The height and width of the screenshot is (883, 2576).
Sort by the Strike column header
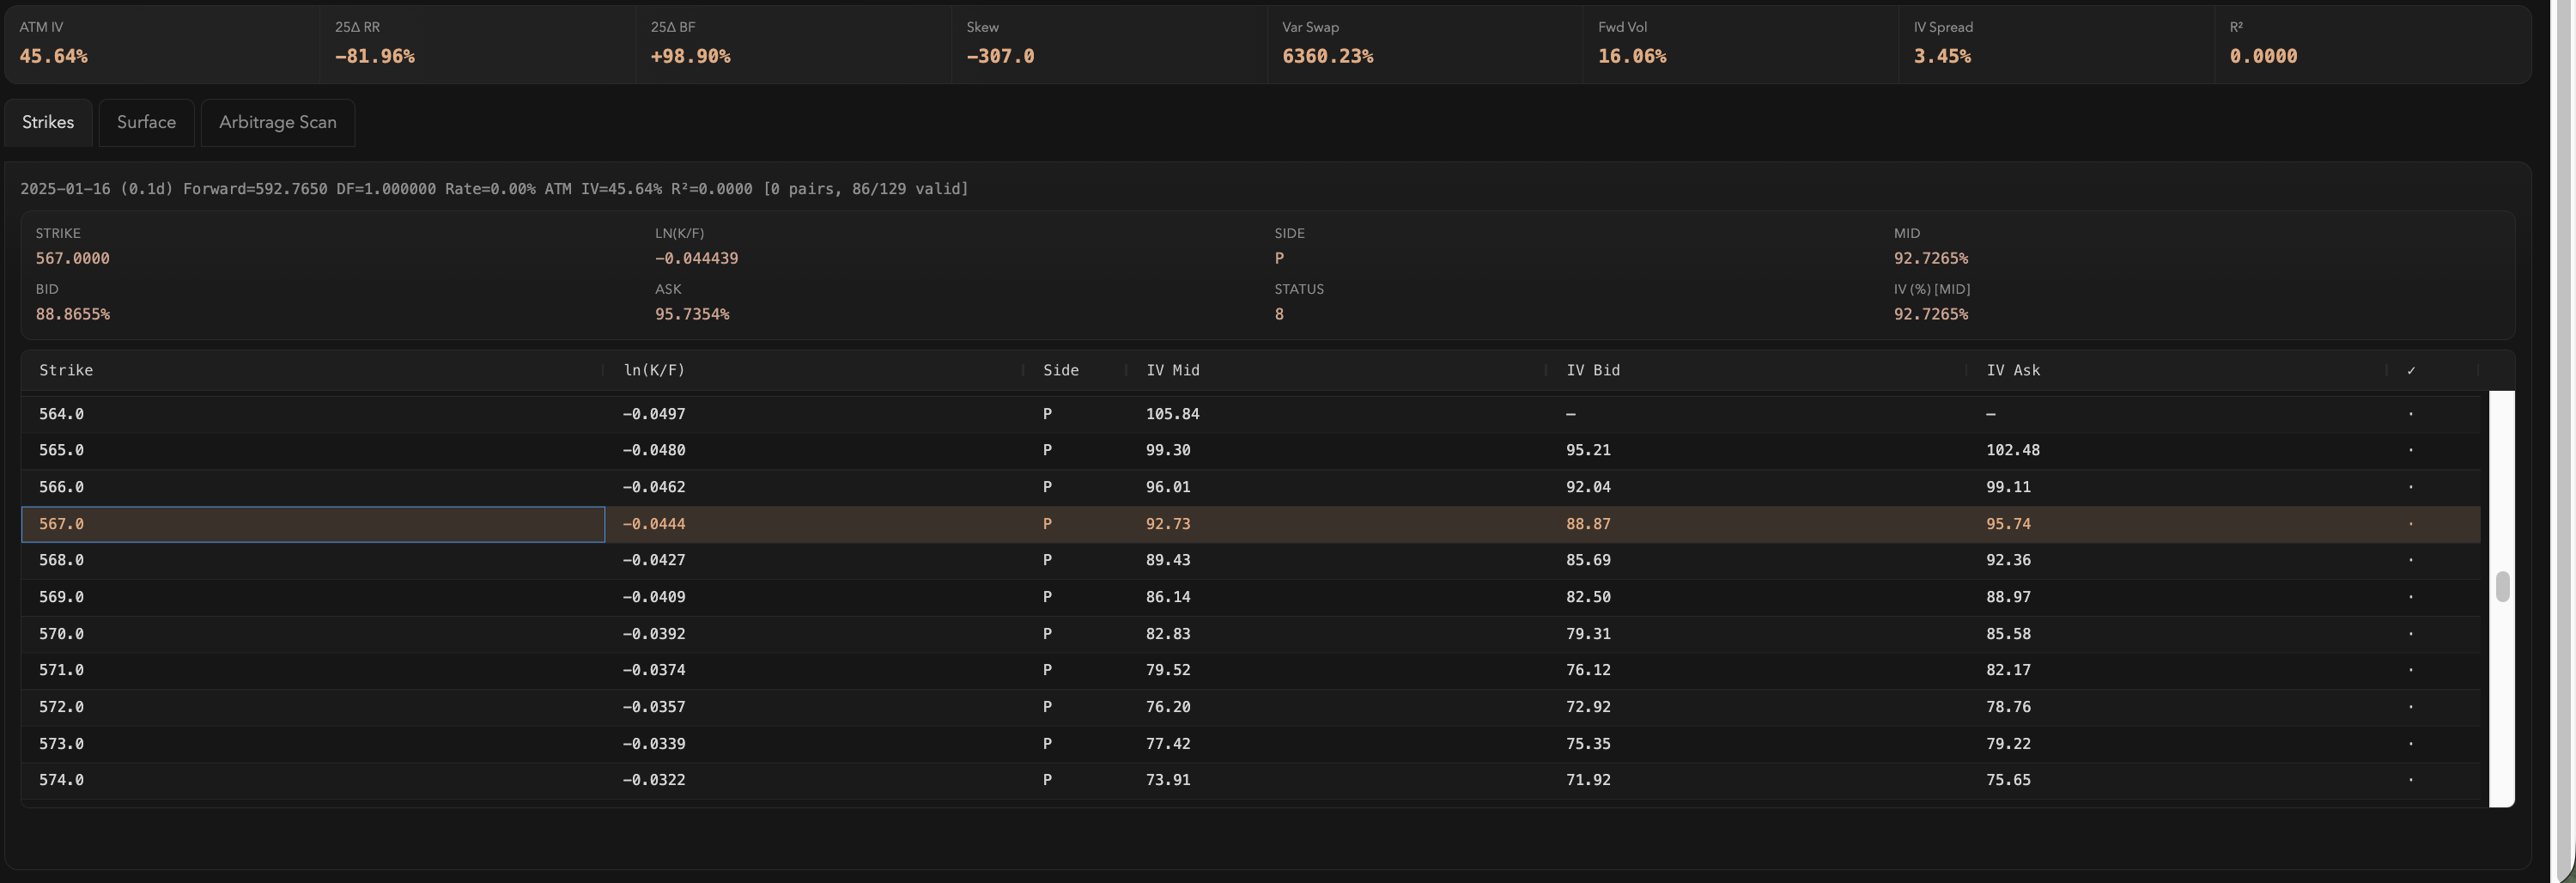click(66, 370)
